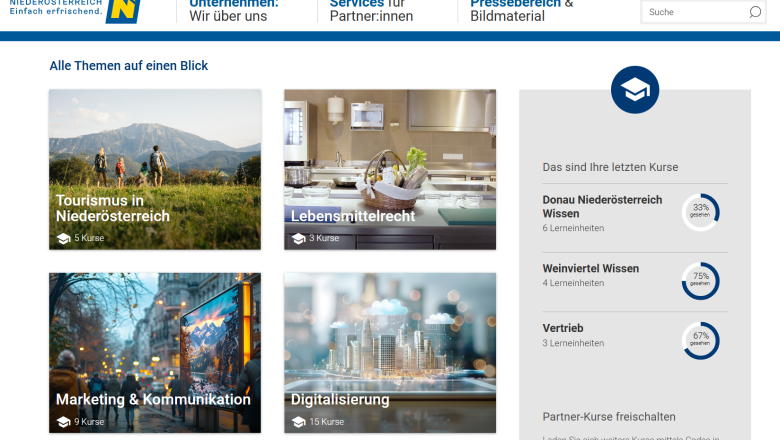780x440 pixels.
Task: Click the graduation cap circle icon
Action: click(635, 90)
